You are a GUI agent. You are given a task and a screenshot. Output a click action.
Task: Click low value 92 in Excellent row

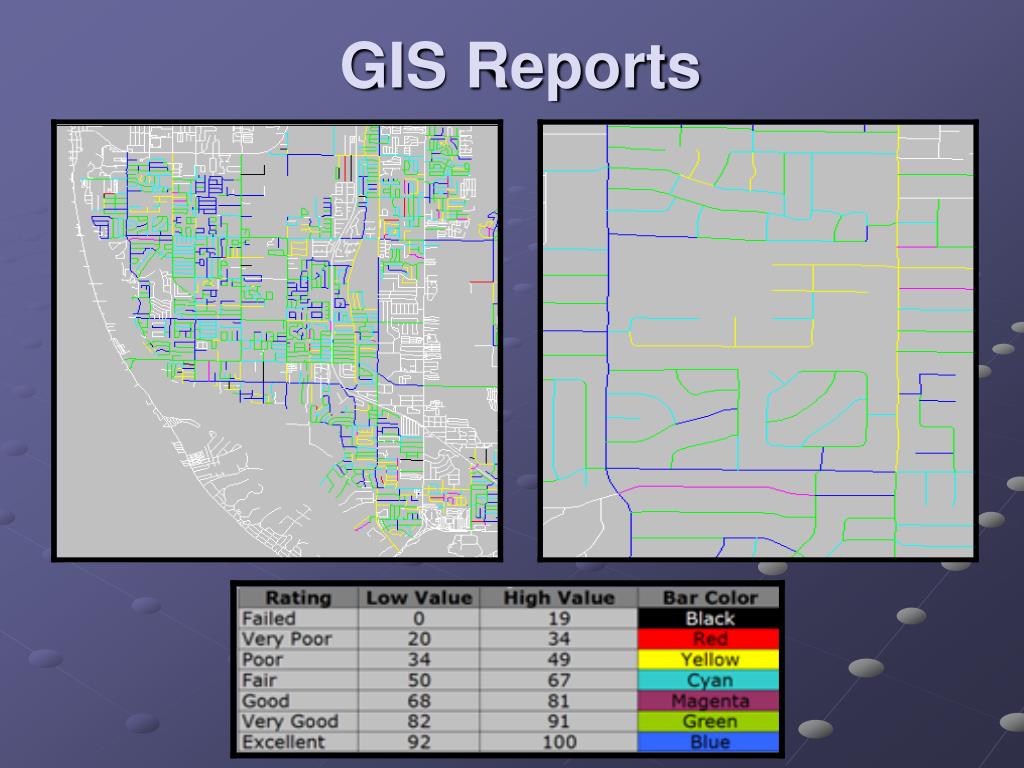pyautogui.click(x=419, y=742)
